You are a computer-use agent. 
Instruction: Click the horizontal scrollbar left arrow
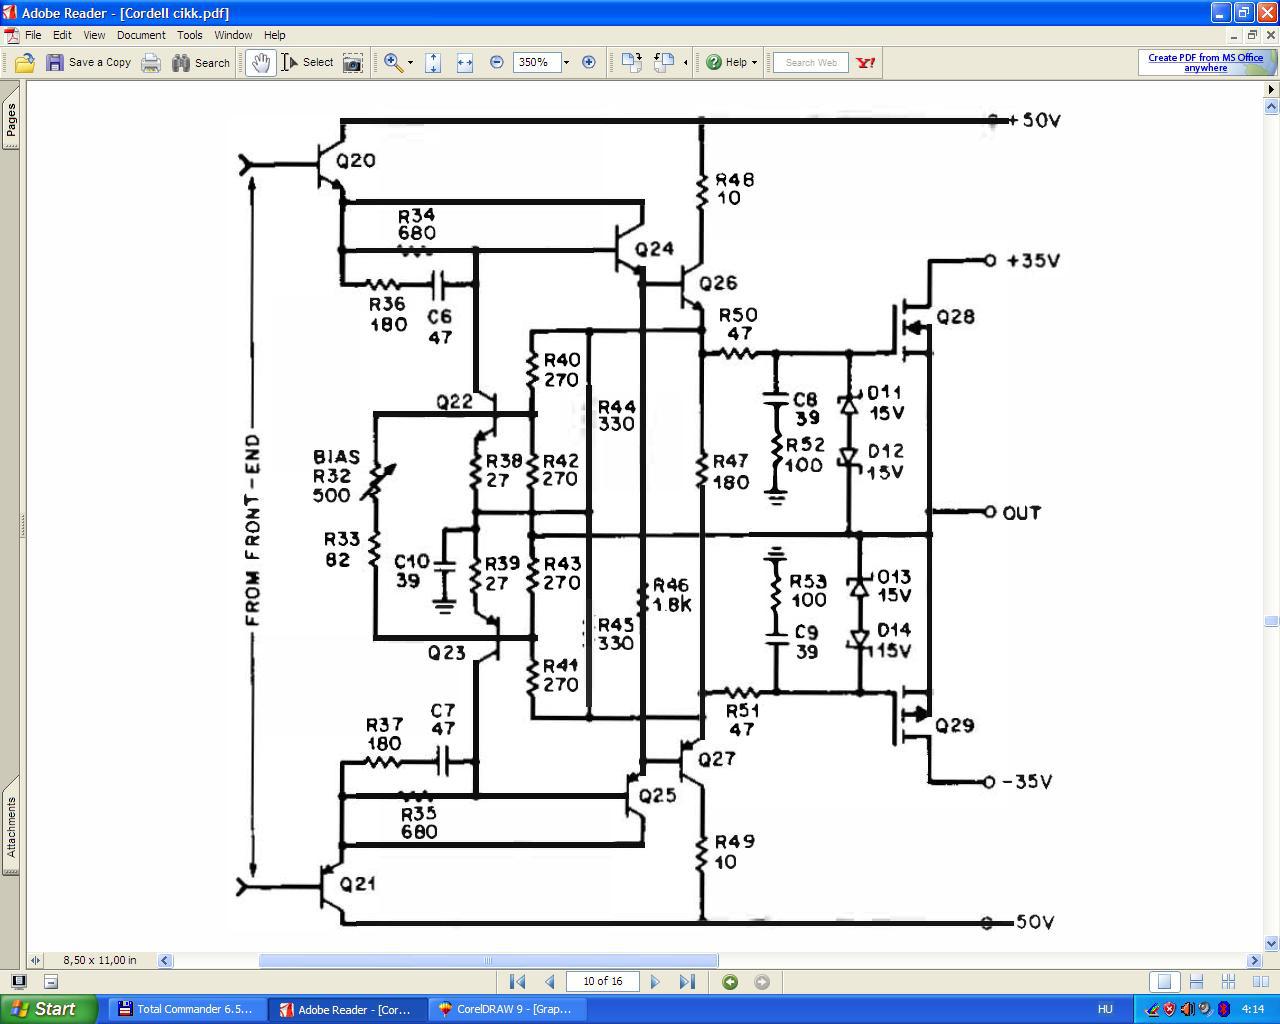165,960
